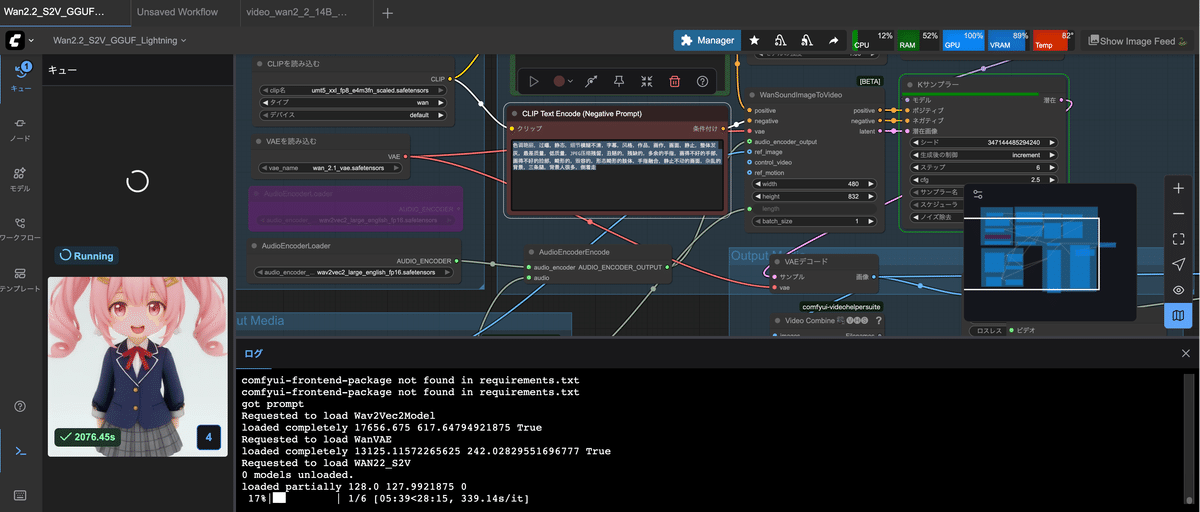Image resolution: width=1200 pixels, height=512 pixels.
Task: Increase the batch_size value arrow
Action: point(870,221)
